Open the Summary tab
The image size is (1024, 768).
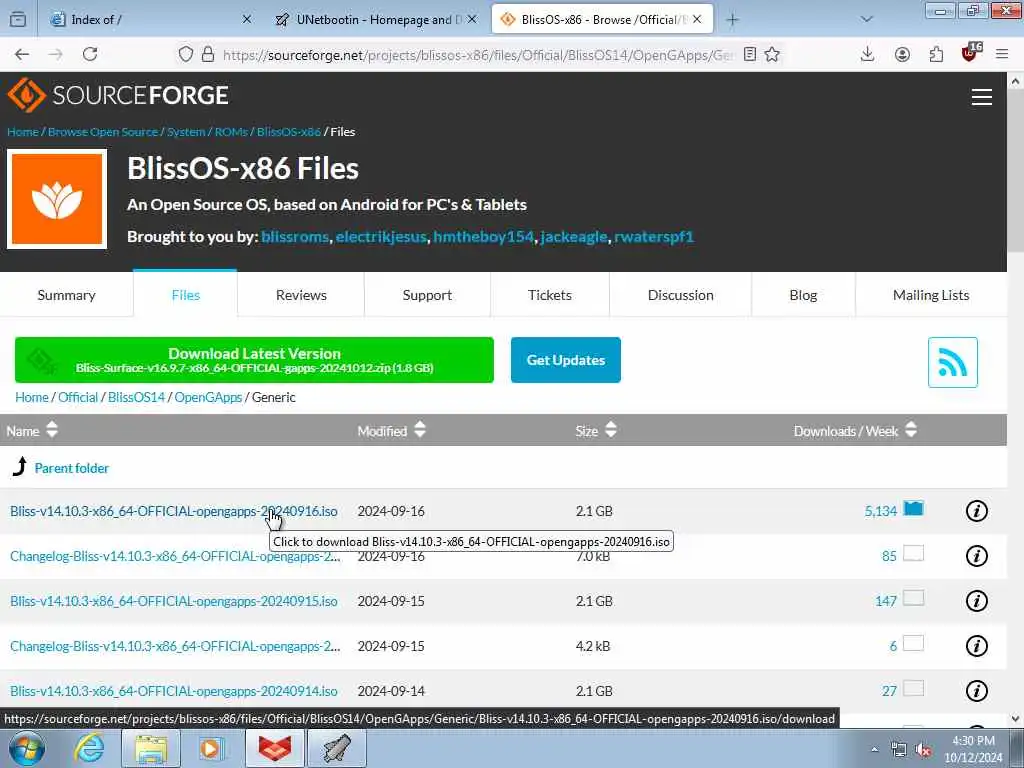pos(67,295)
